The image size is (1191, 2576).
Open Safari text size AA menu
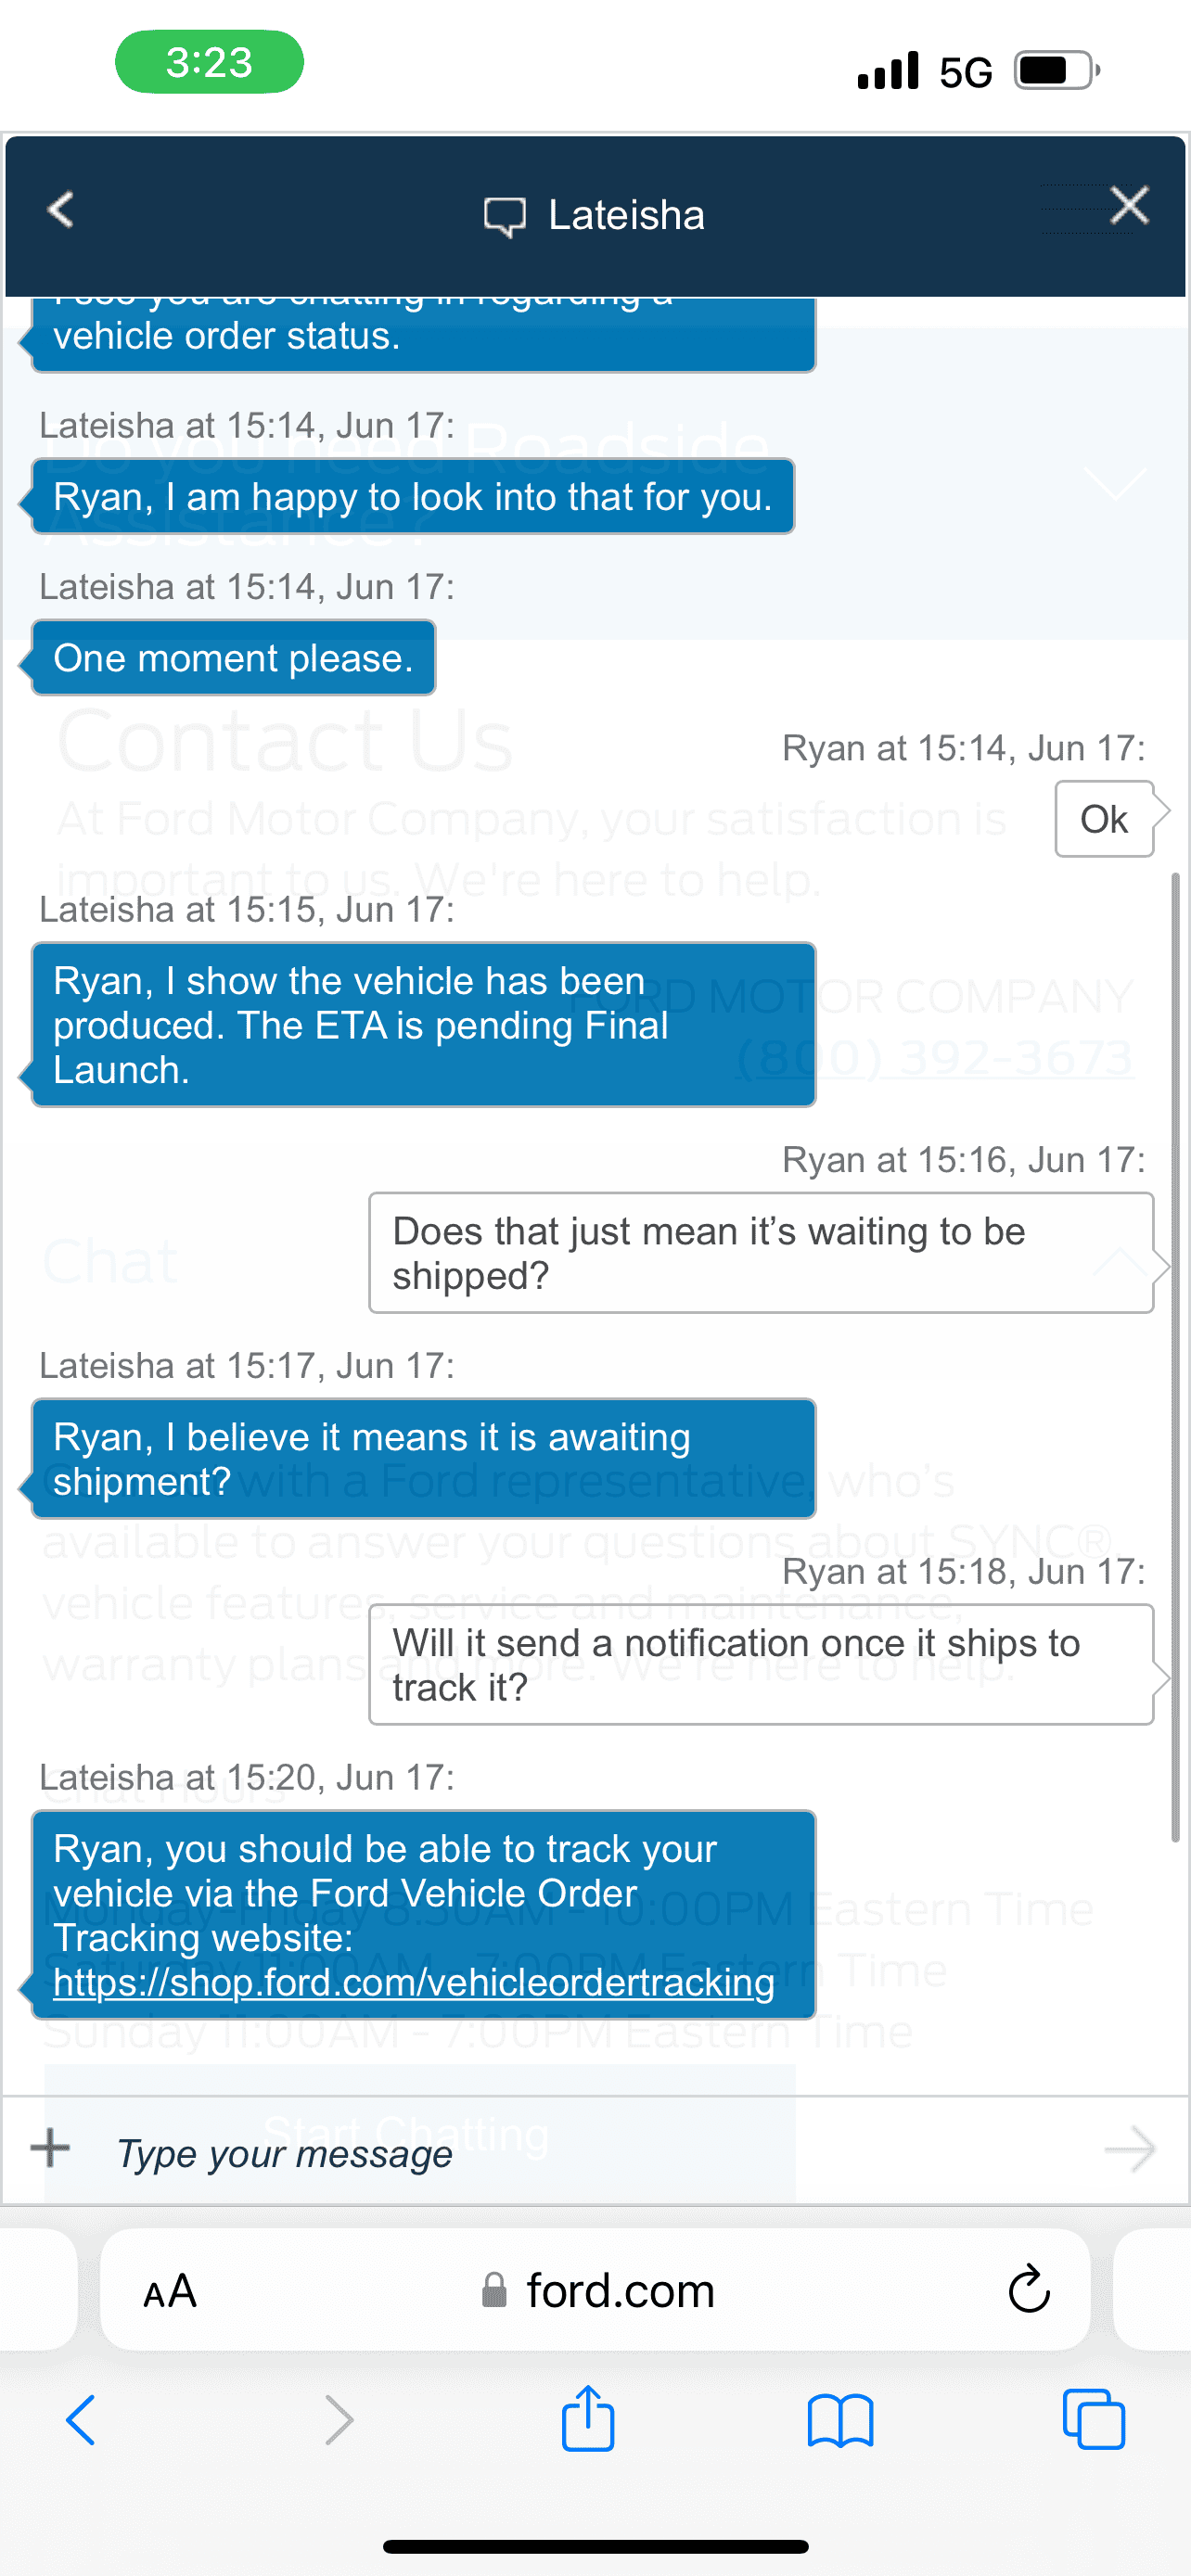[170, 2291]
